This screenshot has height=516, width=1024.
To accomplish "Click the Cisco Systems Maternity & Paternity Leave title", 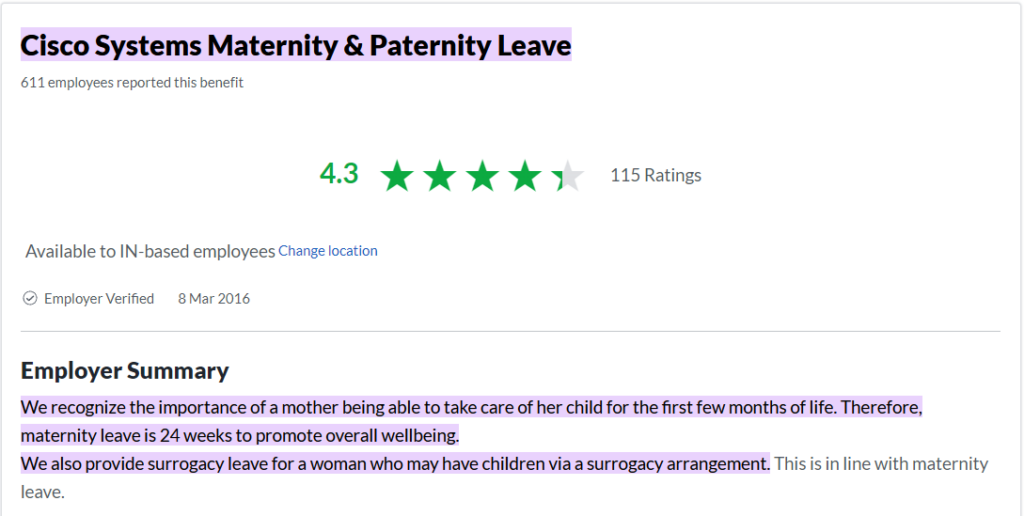I will point(296,45).
